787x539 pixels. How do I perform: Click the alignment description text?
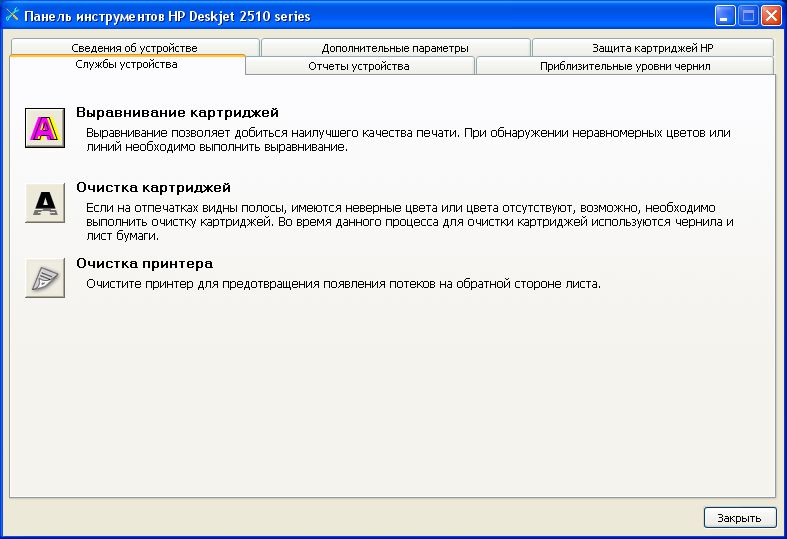point(408,140)
